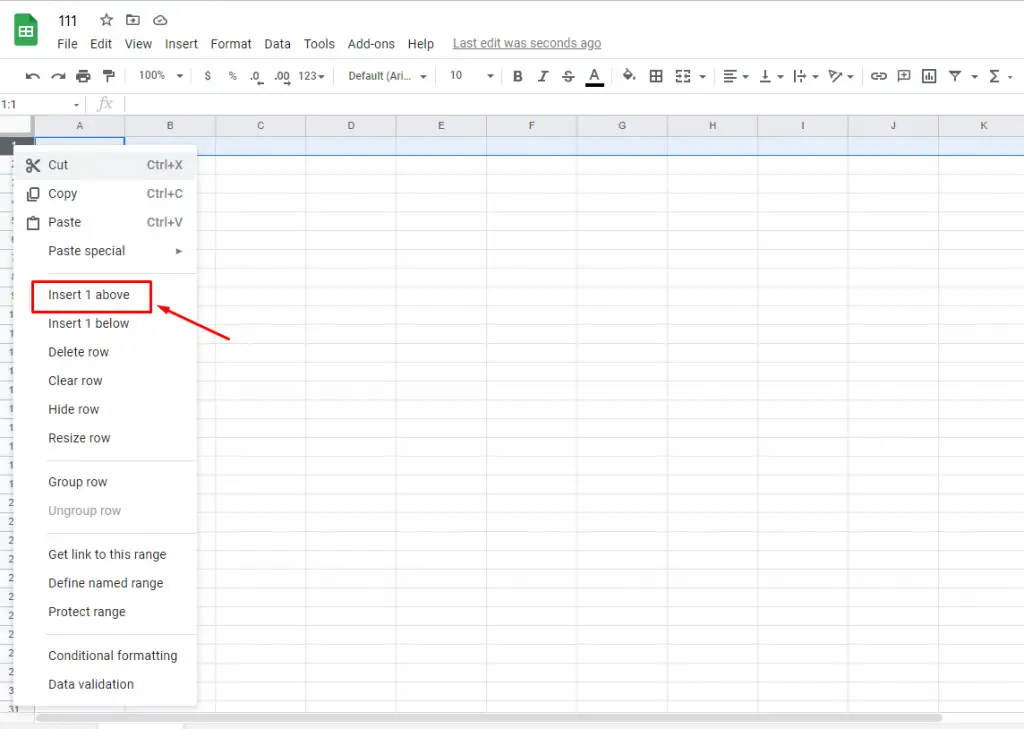This screenshot has height=729, width=1024.
Task: Format as percent
Action: (232, 76)
